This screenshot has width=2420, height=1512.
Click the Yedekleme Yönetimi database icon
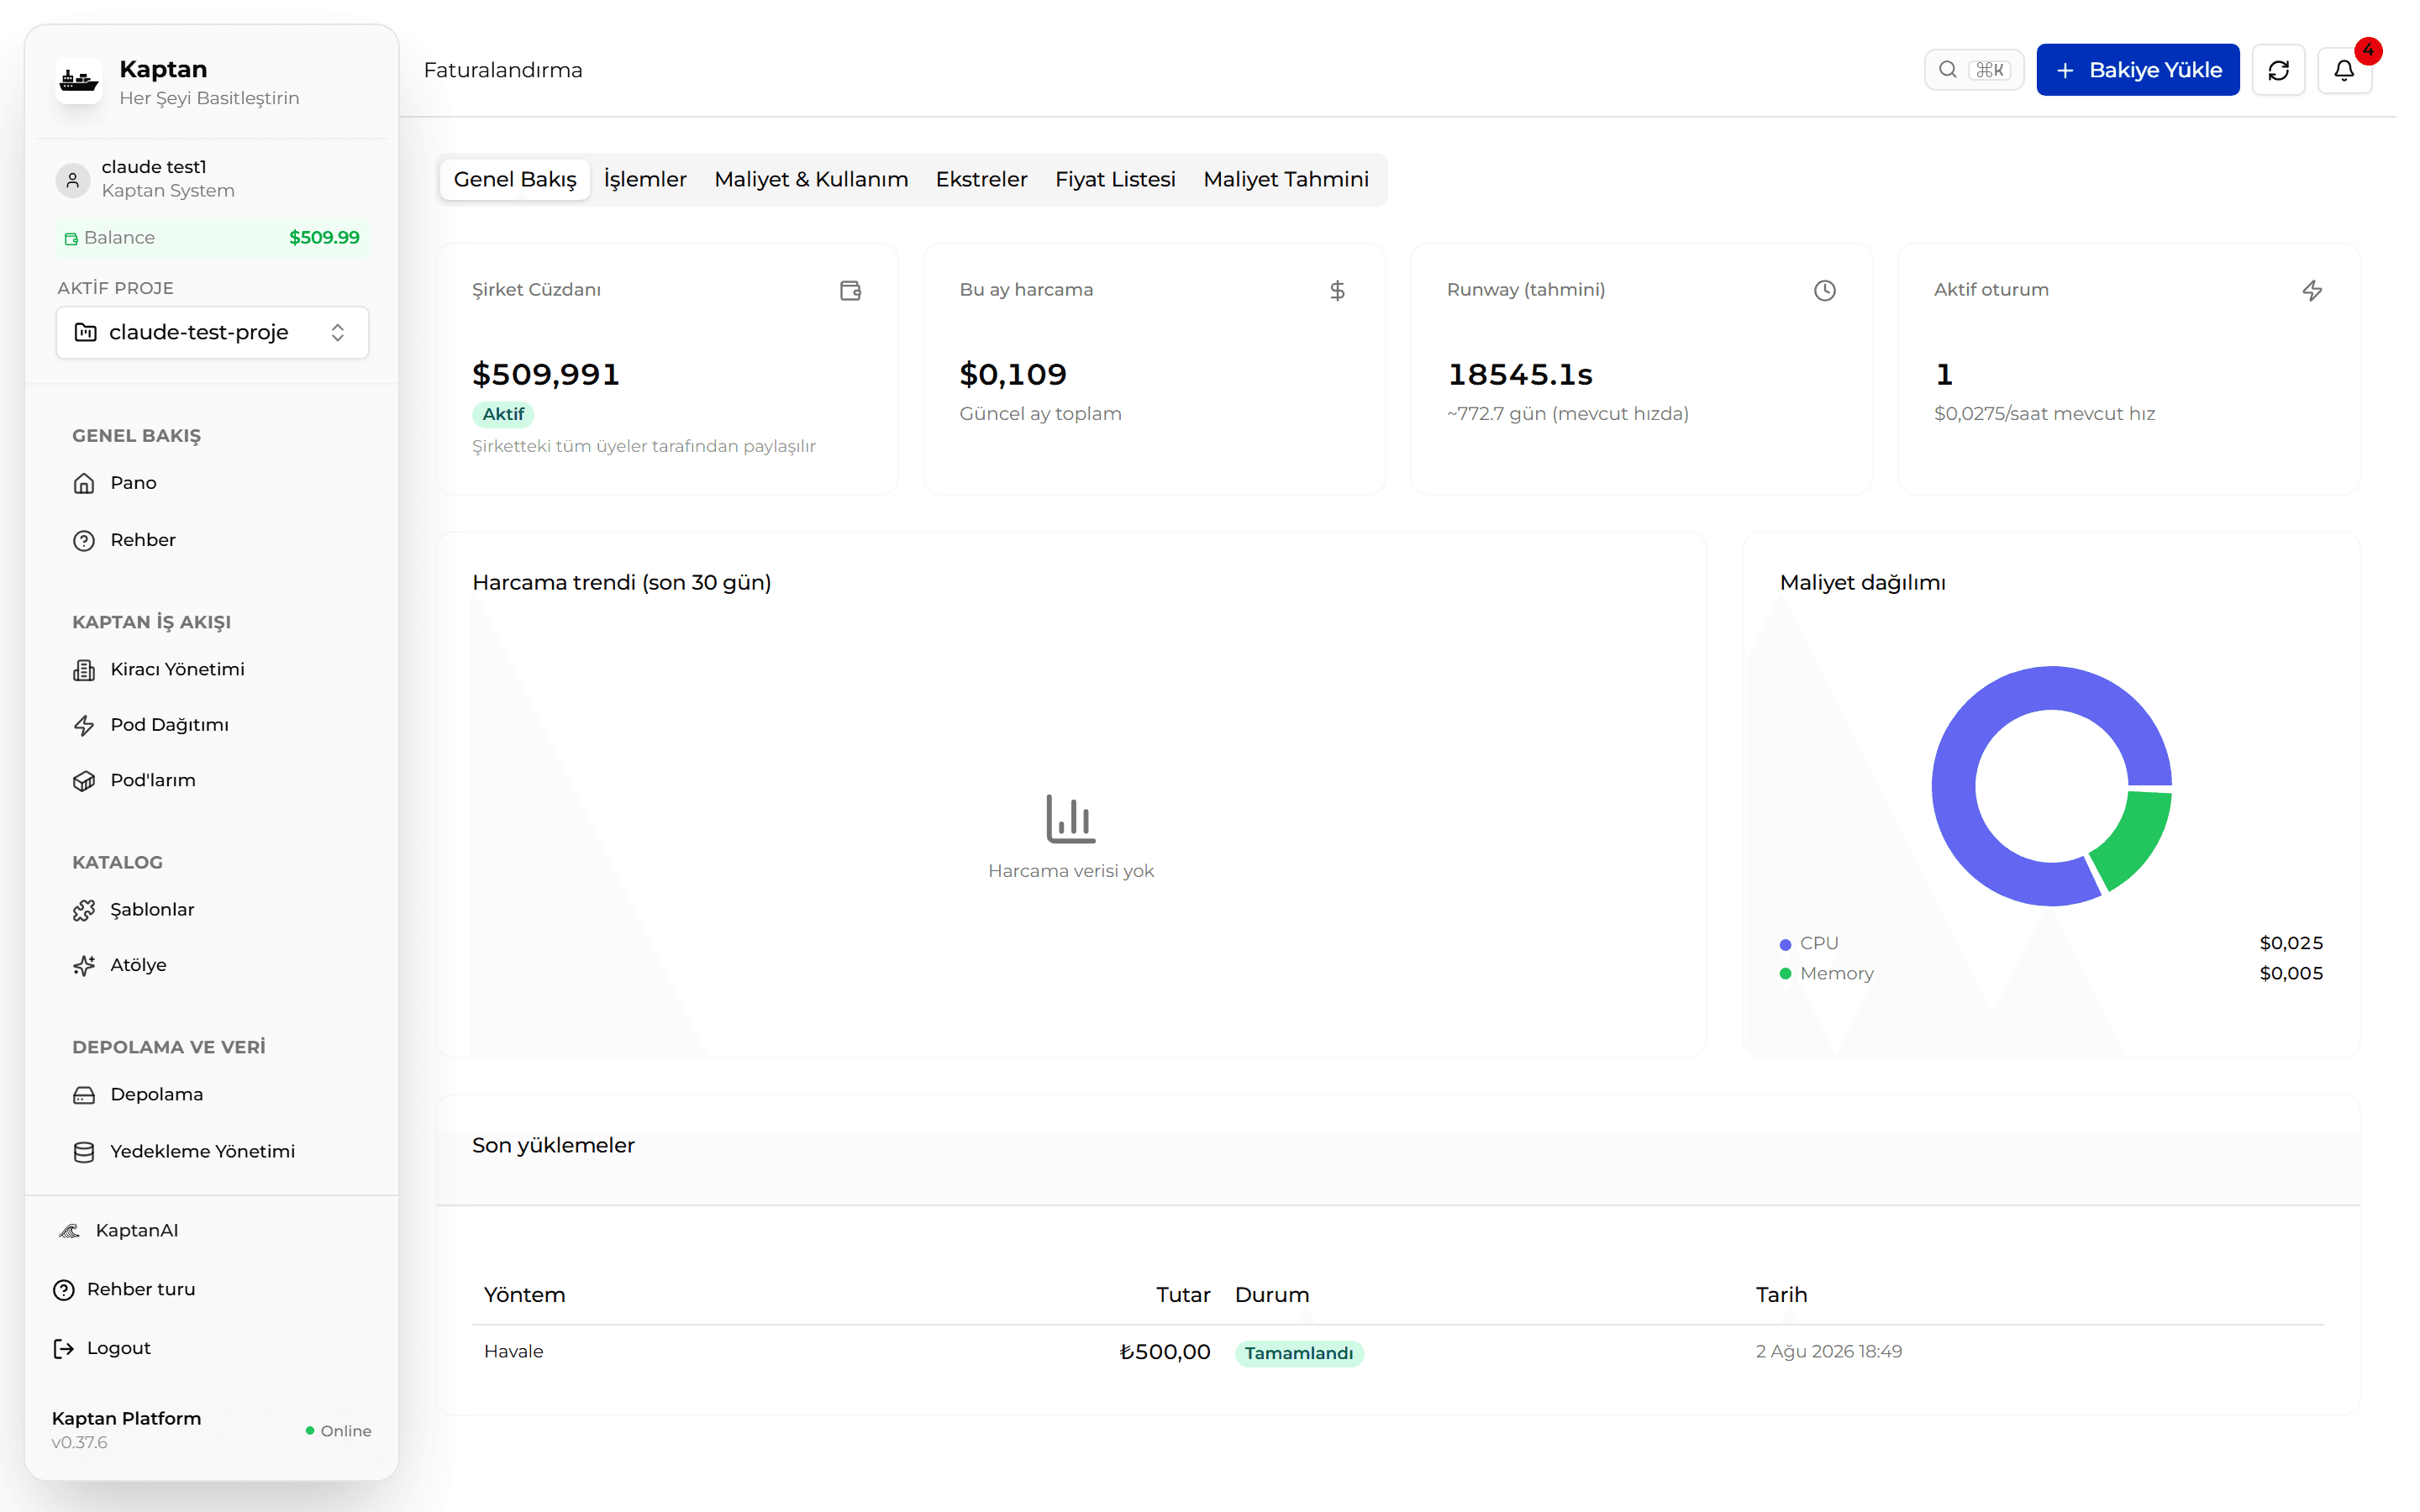point(84,1152)
